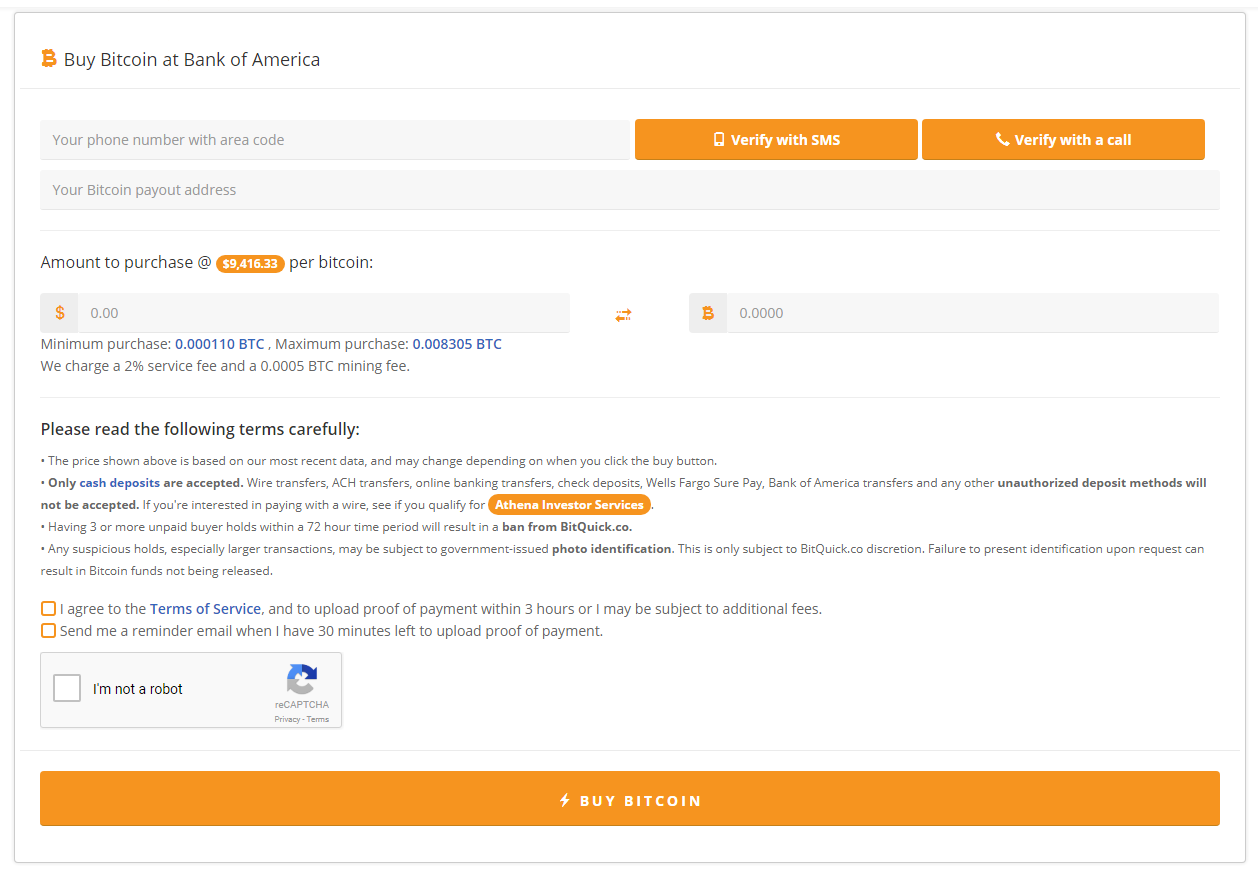The width and height of the screenshot is (1258, 887).
Task: Click Verify with SMS button
Action: (x=776, y=140)
